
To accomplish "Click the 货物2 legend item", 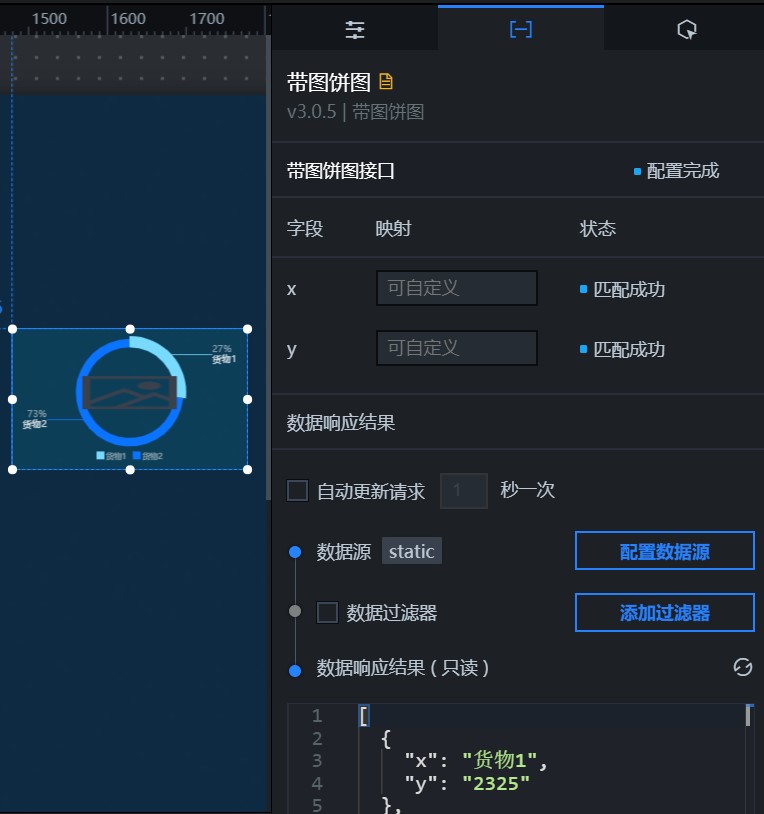I will pyautogui.click(x=148, y=456).
